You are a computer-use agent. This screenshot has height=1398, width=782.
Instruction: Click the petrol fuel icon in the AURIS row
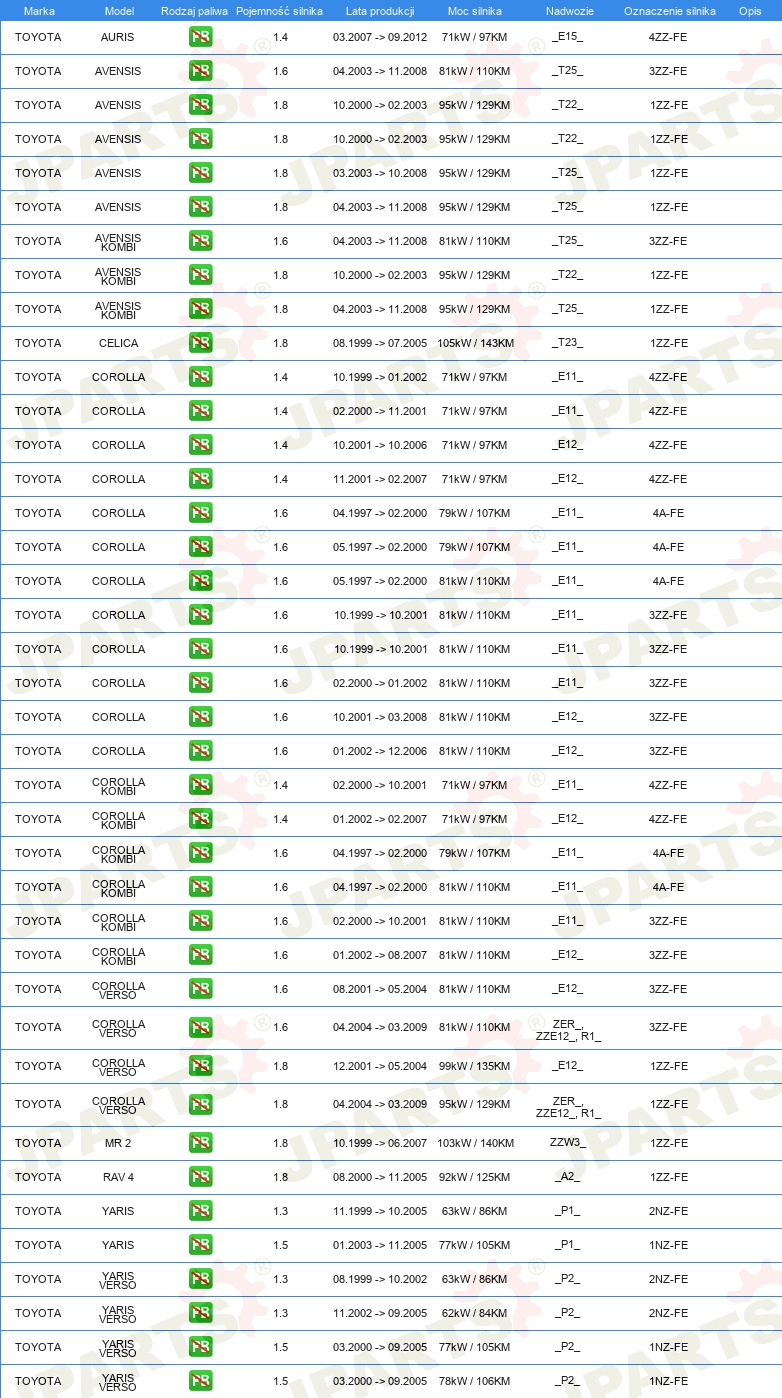coord(200,37)
